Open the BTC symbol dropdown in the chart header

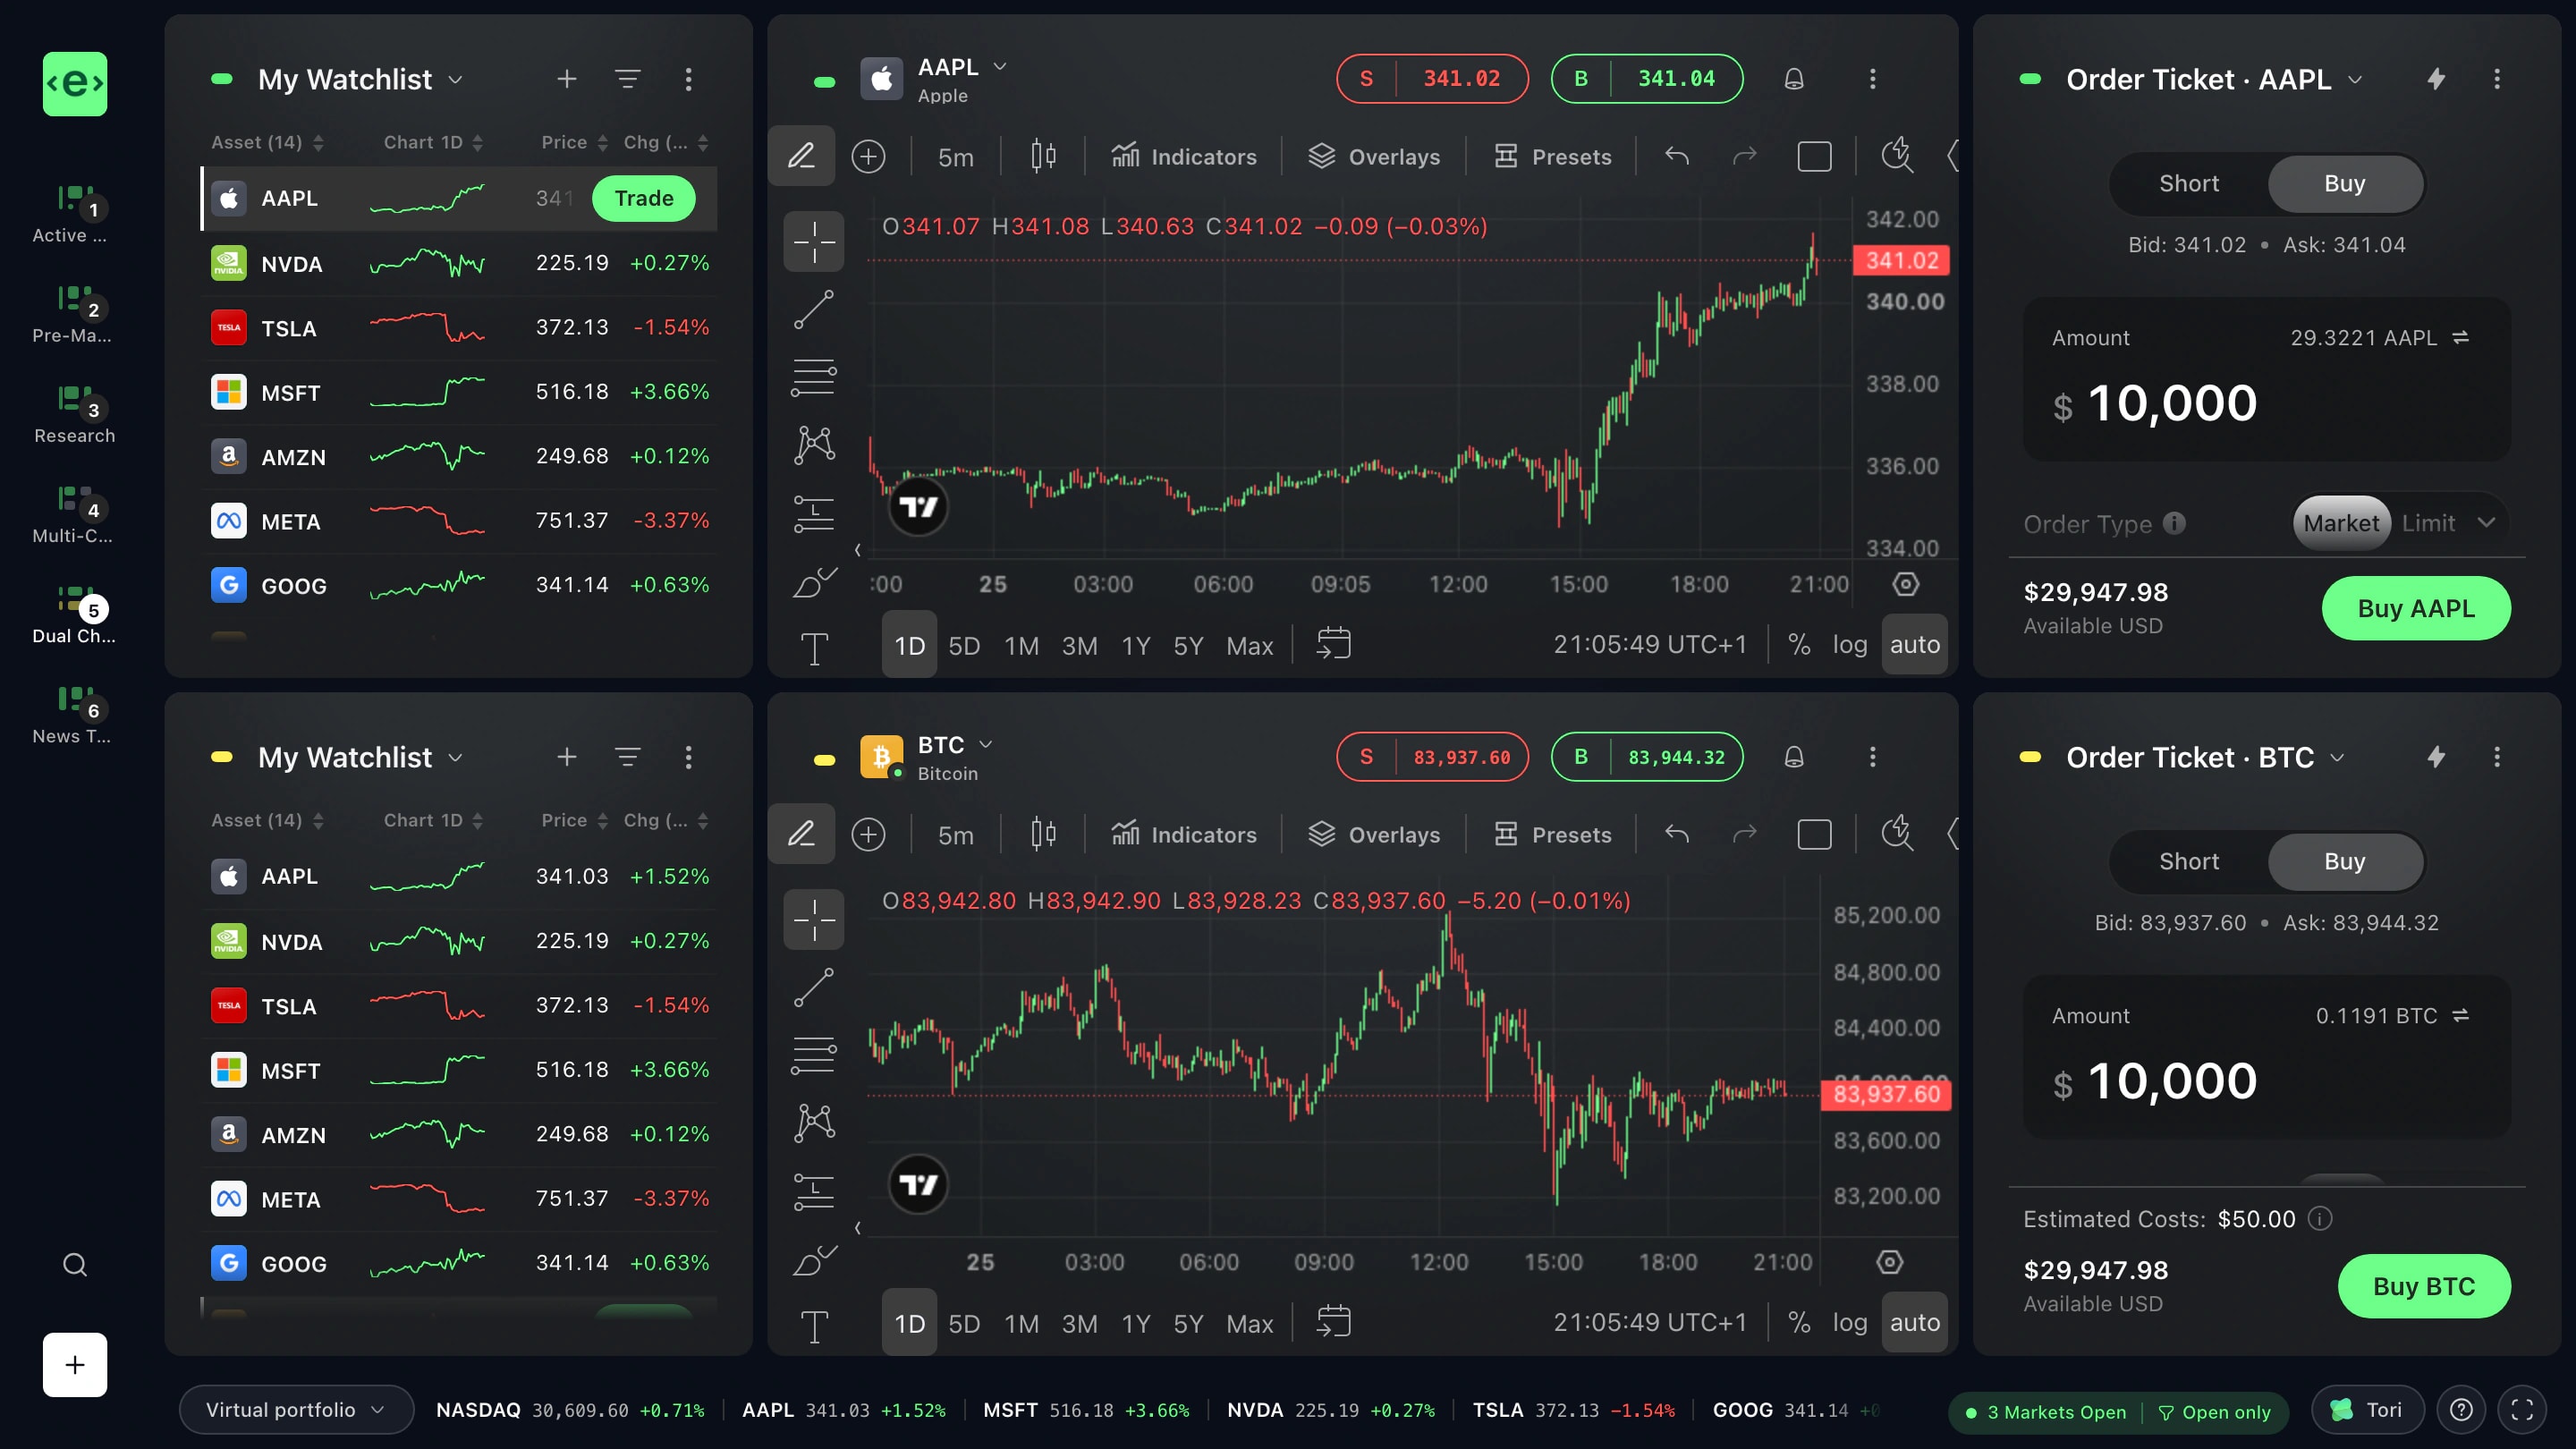[x=985, y=744]
